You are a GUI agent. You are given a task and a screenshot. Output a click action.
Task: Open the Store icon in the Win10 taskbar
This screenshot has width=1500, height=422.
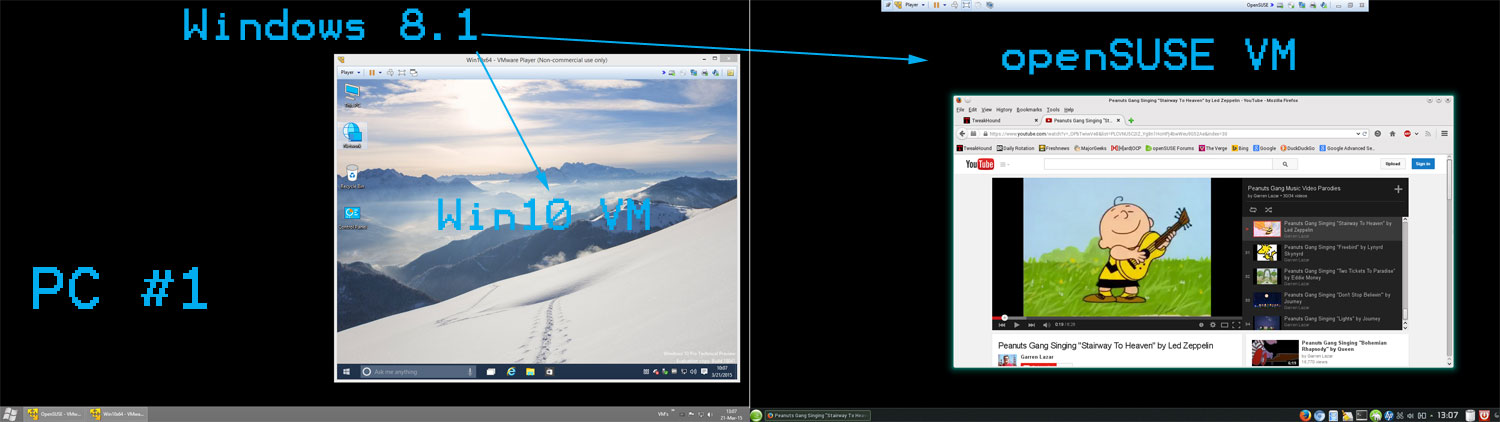pyautogui.click(x=549, y=371)
